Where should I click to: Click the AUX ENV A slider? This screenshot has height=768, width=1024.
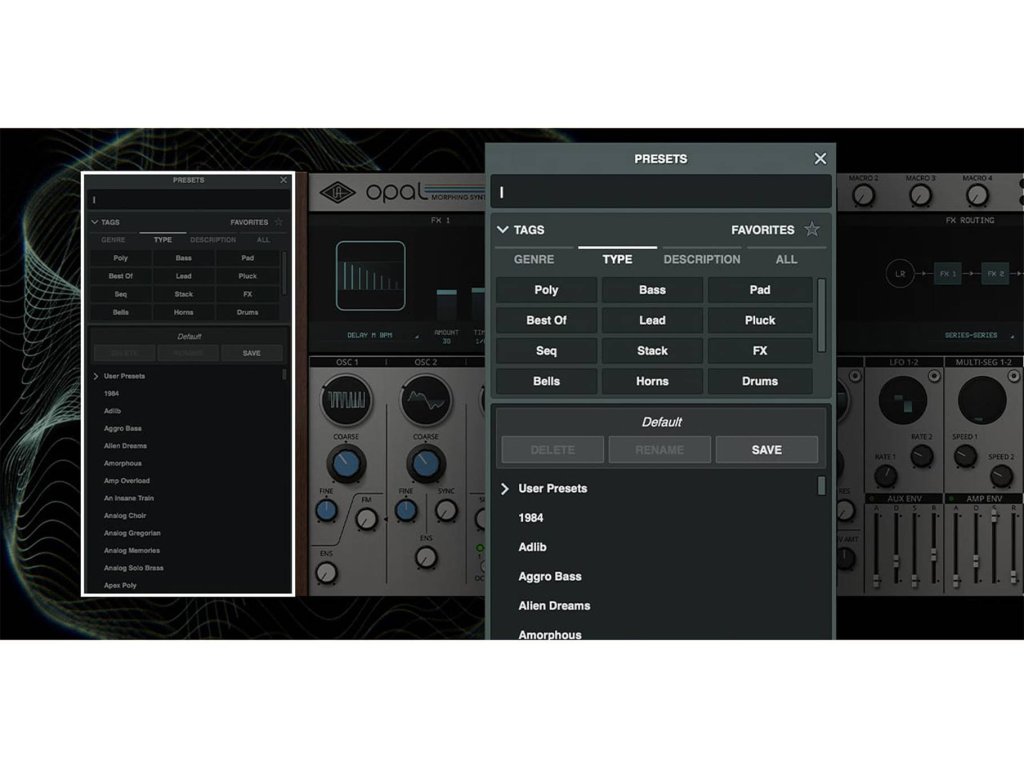876,580
